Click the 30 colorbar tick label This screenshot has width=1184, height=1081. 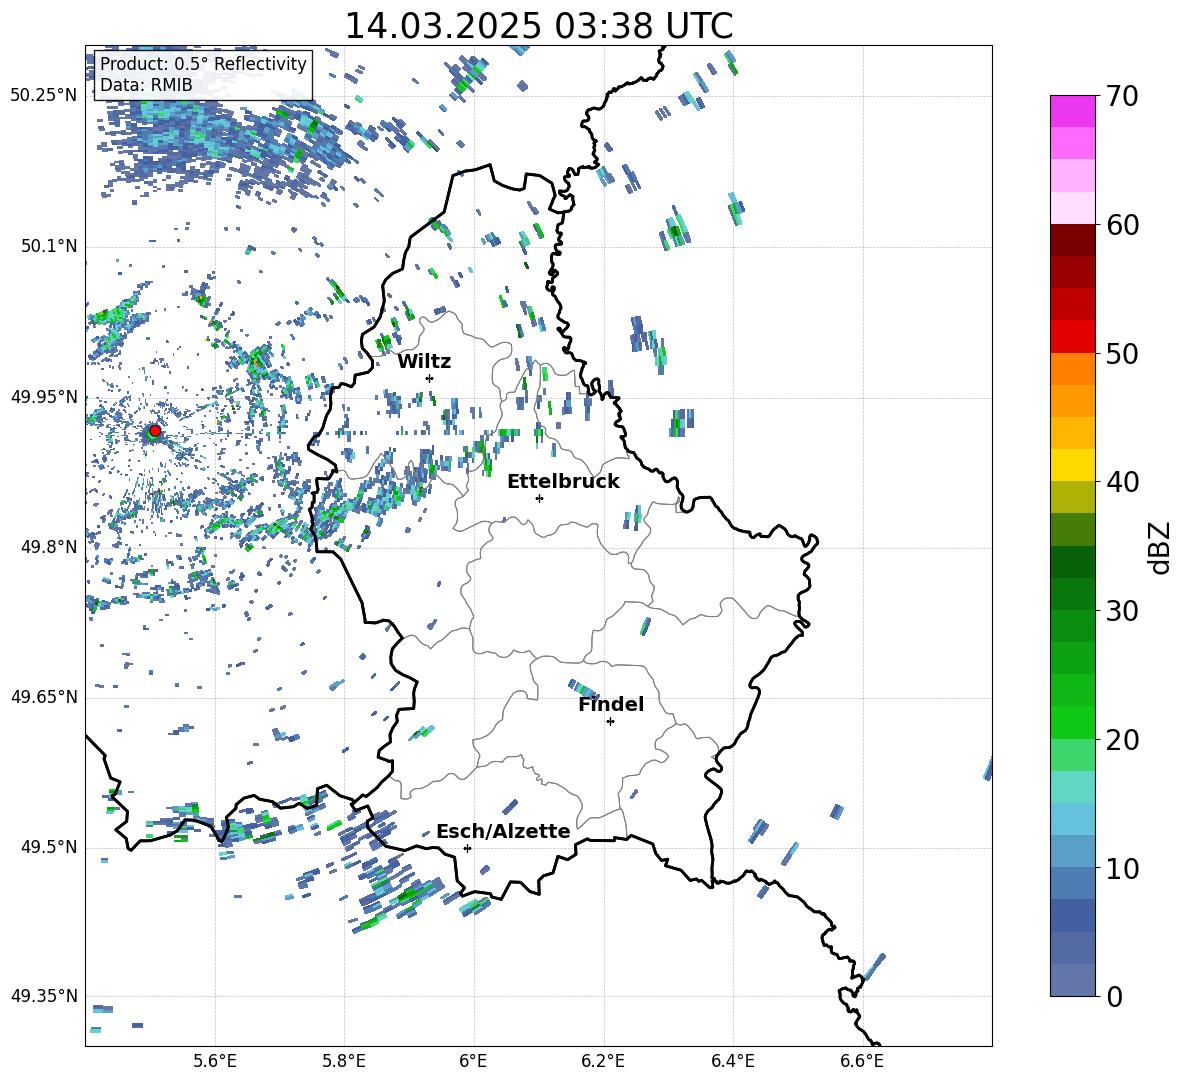click(1122, 611)
